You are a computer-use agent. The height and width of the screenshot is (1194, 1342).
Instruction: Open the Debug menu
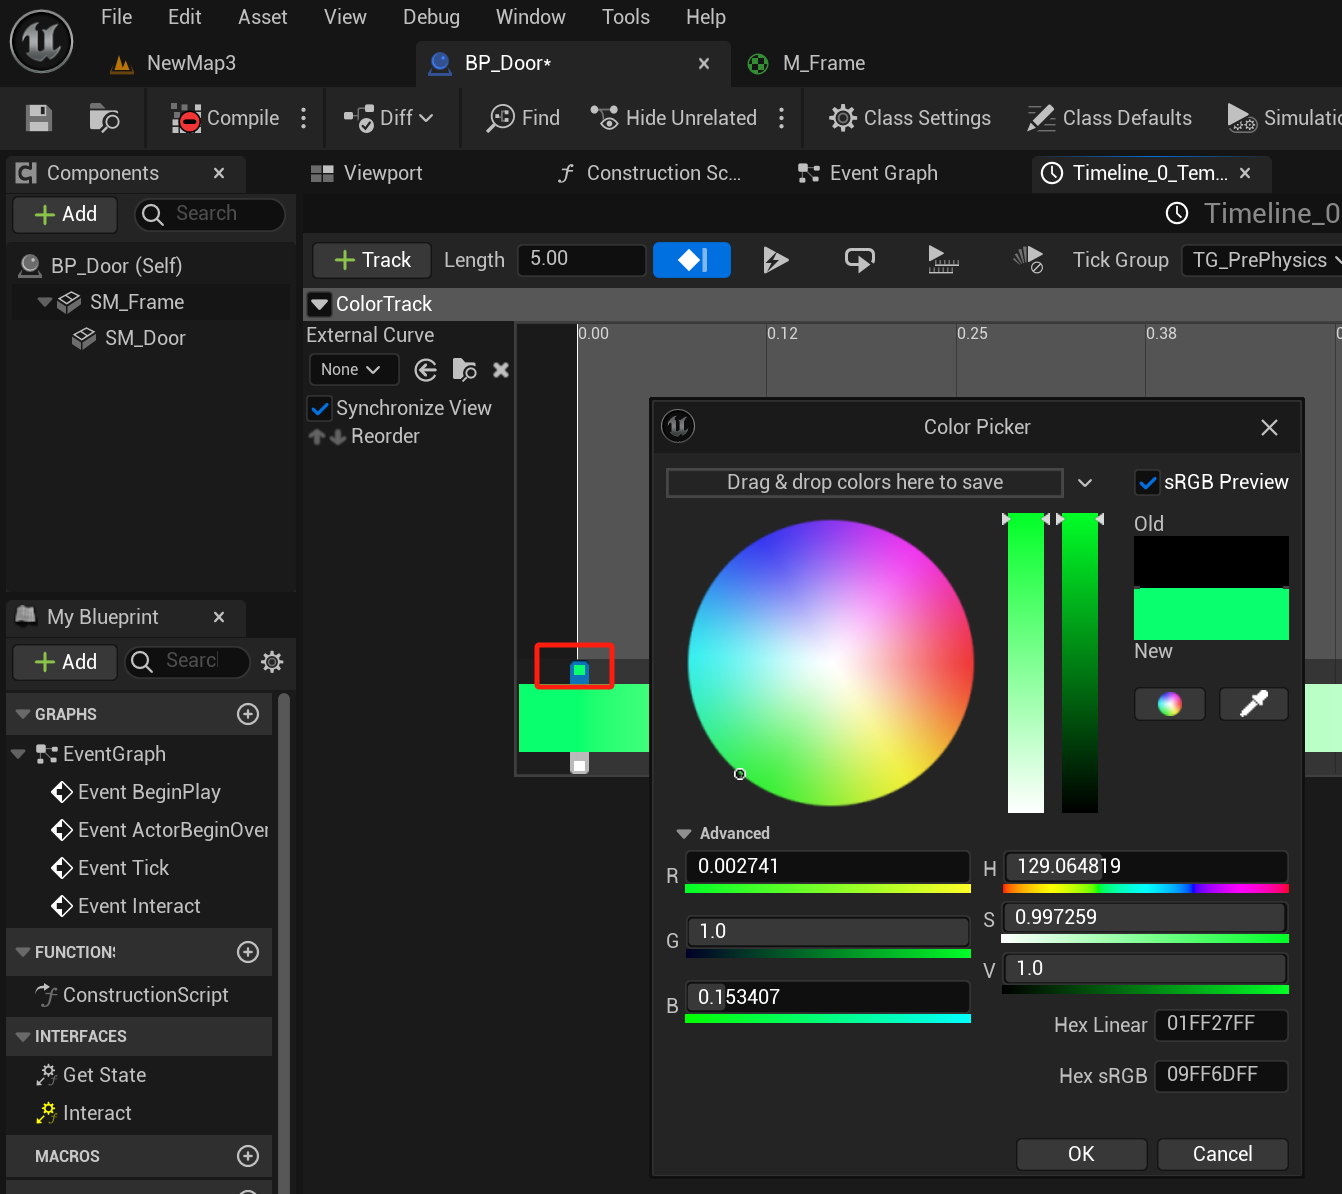coord(431,17)
